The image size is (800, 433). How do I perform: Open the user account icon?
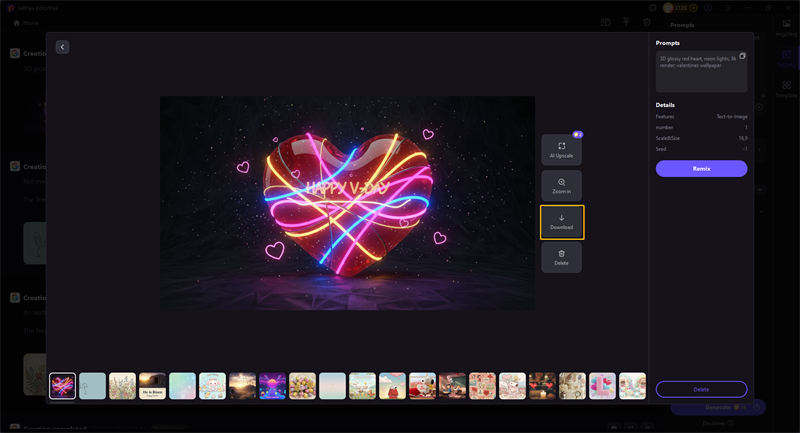click(708, 8)
